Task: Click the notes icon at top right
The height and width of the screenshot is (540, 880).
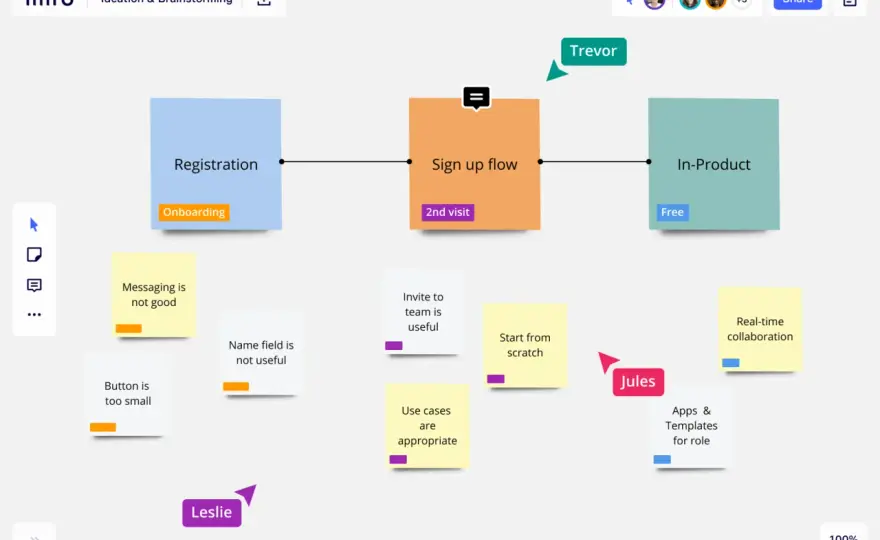Action: (850, 3)
